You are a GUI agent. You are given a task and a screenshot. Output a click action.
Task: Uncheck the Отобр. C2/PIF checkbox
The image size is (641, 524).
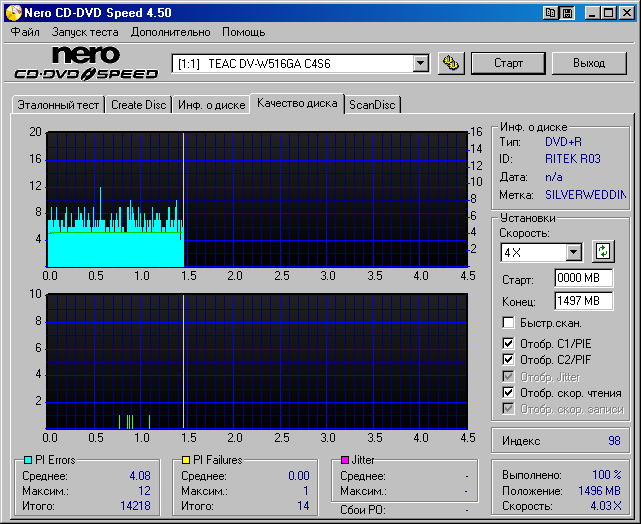point(509,360)
